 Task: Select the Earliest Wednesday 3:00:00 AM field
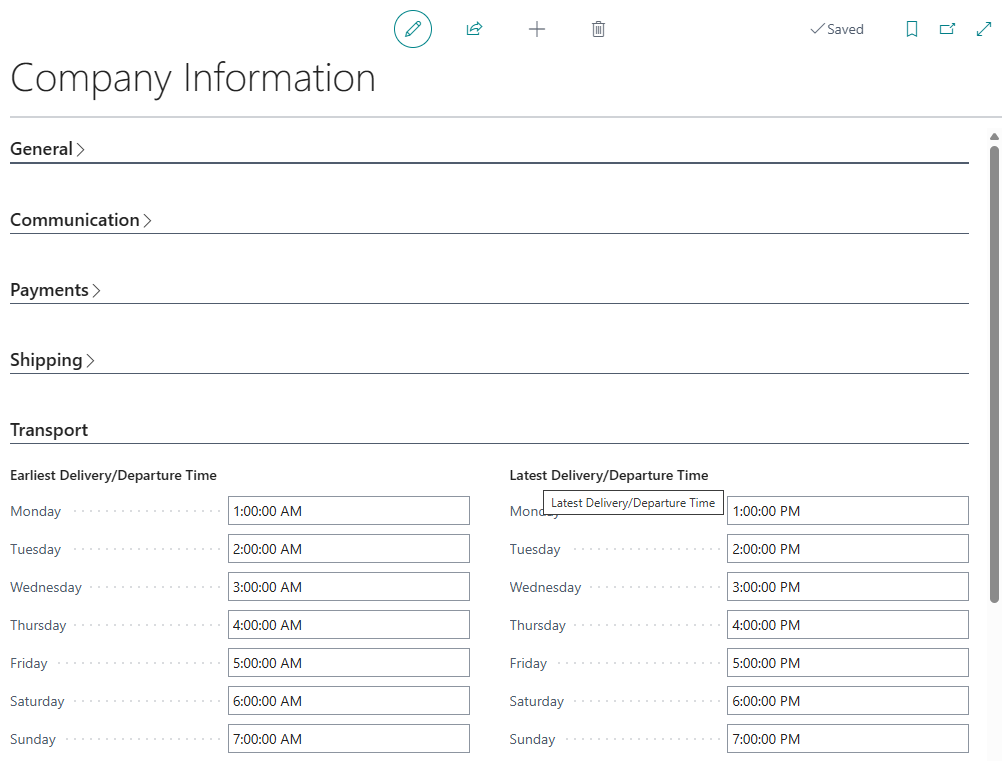[348, 587]
